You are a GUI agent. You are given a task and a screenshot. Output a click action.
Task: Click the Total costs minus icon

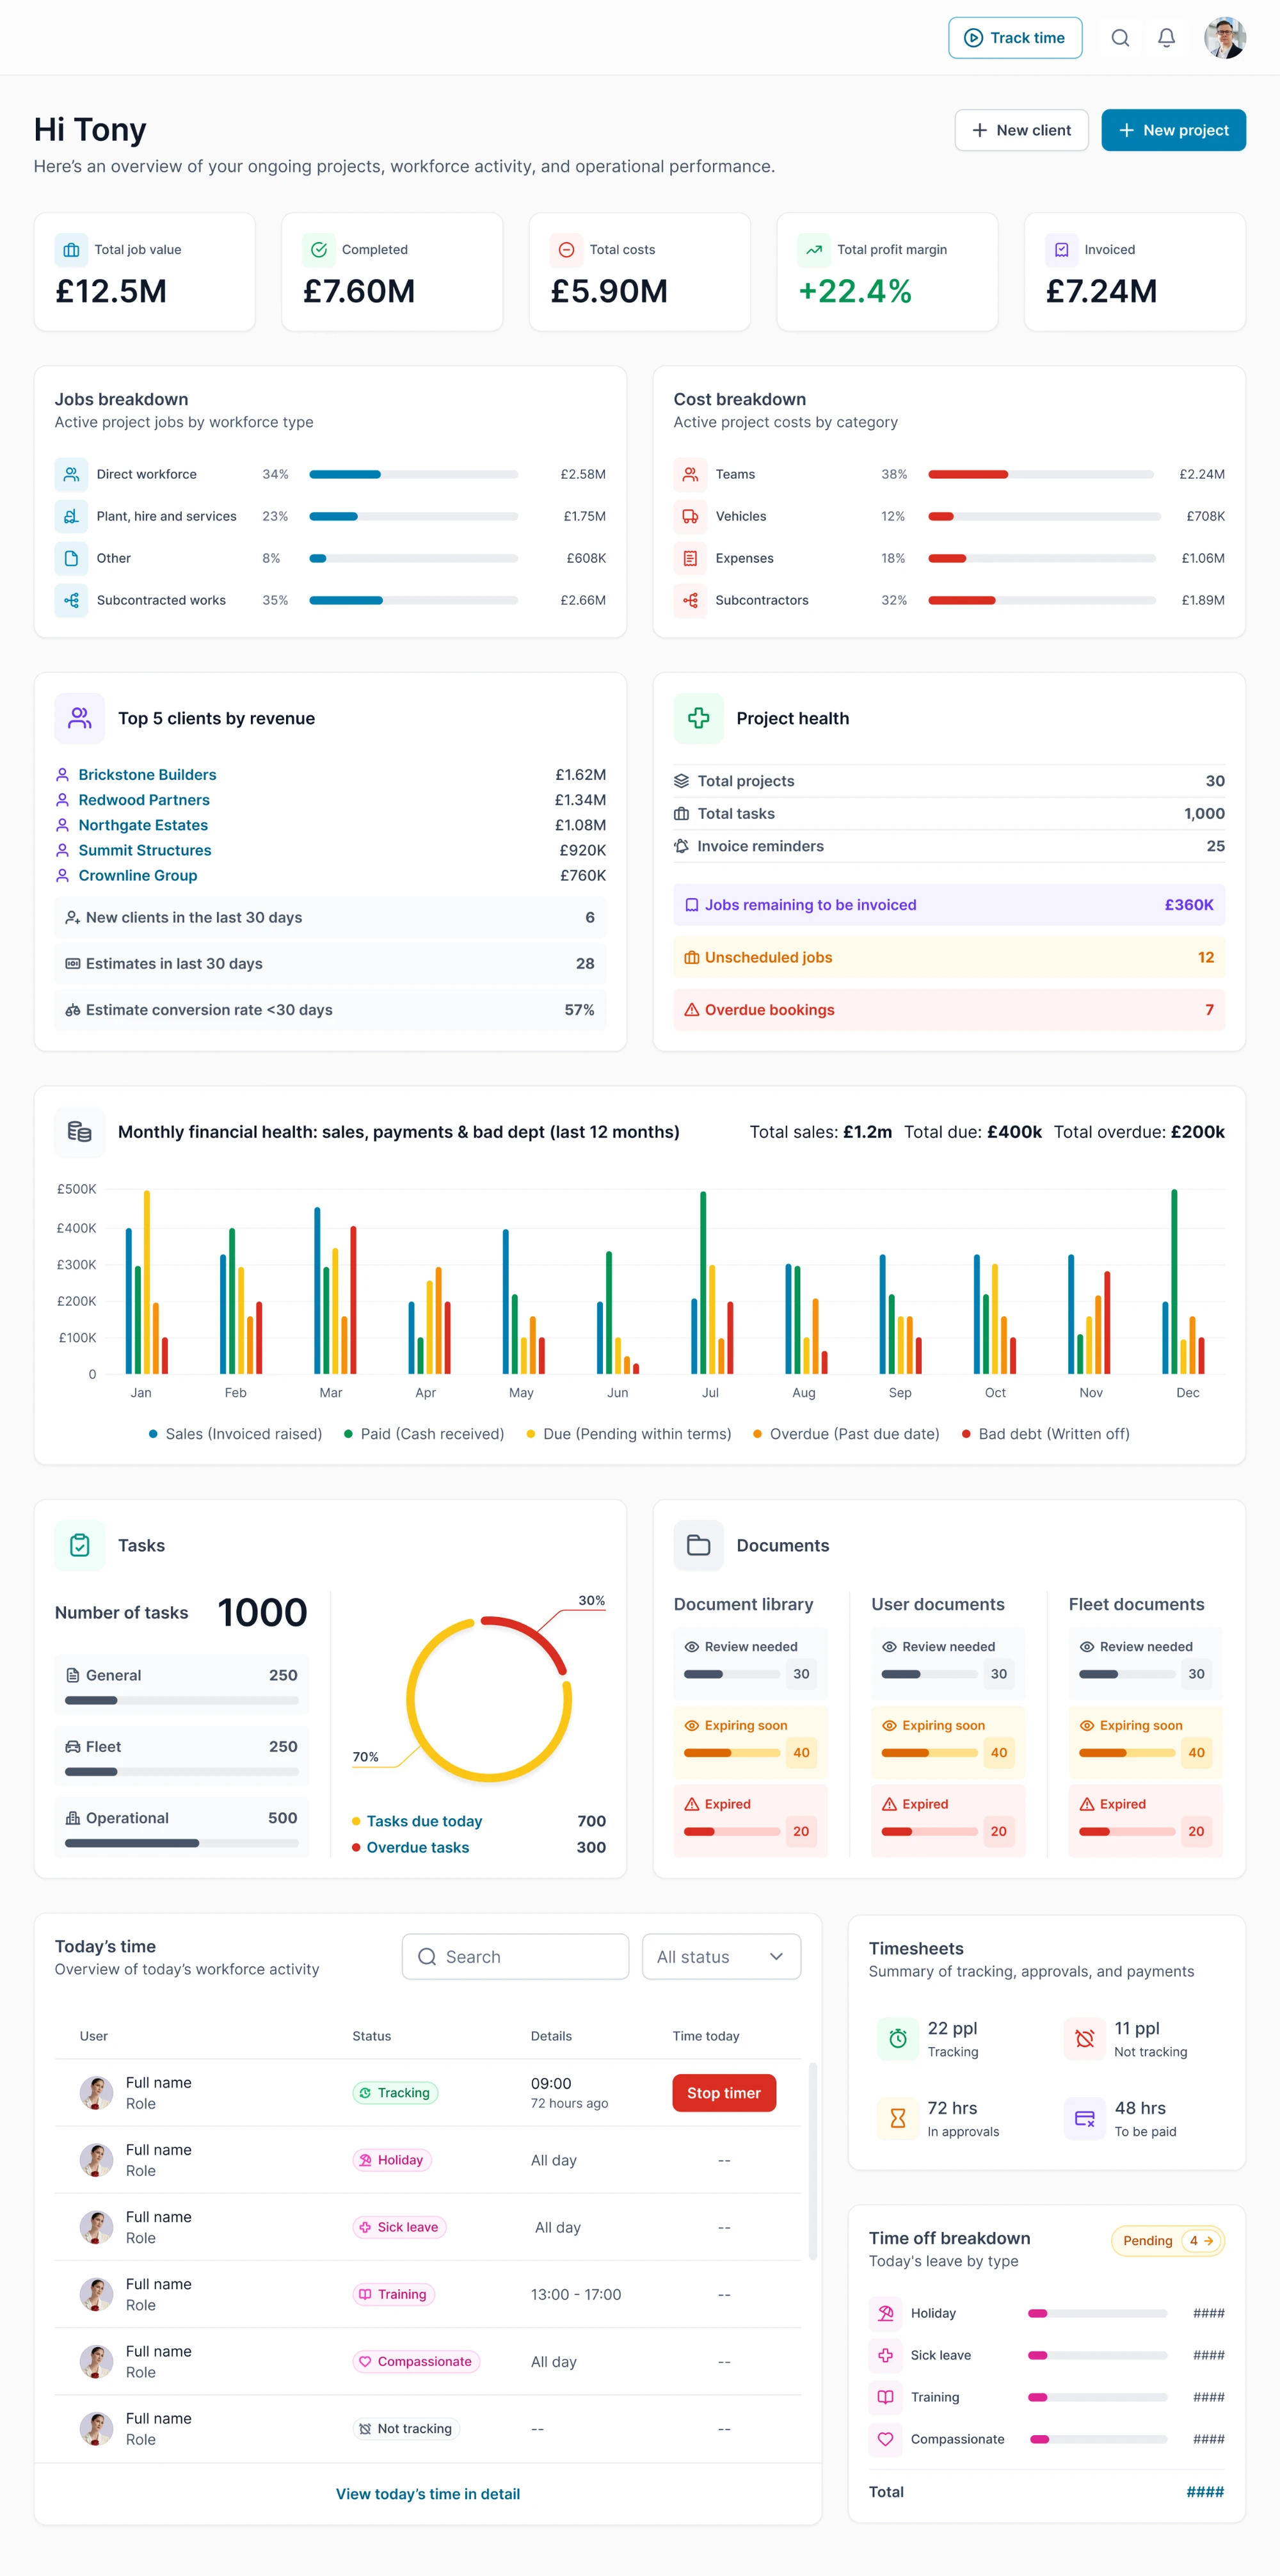click(566, 250)
